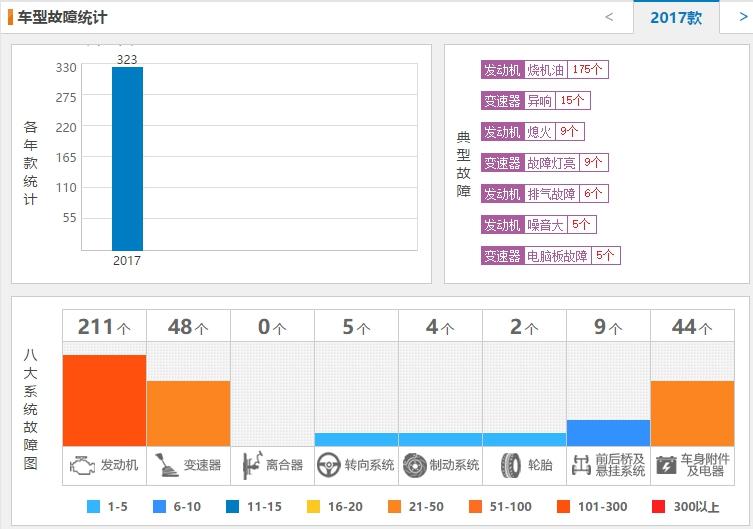Click the gearbox shifter icon
The height and width of the screenshot is (529, 753).
pos(167,465)
